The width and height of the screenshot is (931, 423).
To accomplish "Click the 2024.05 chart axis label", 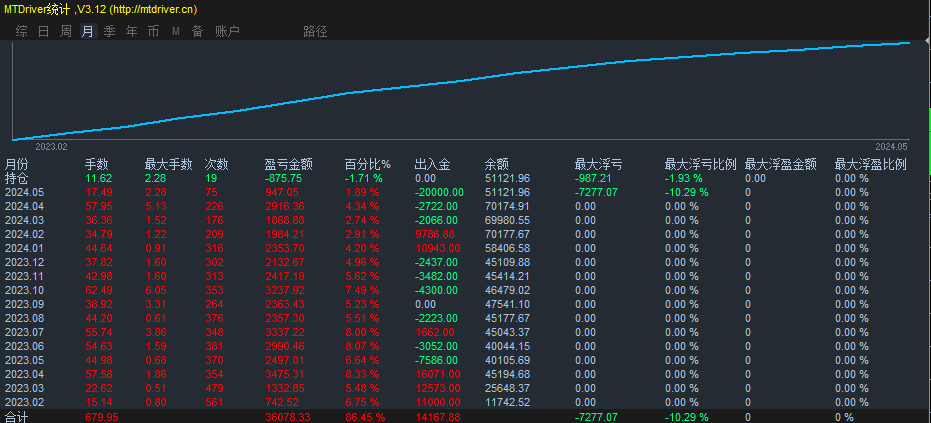I will click(891, 146).
